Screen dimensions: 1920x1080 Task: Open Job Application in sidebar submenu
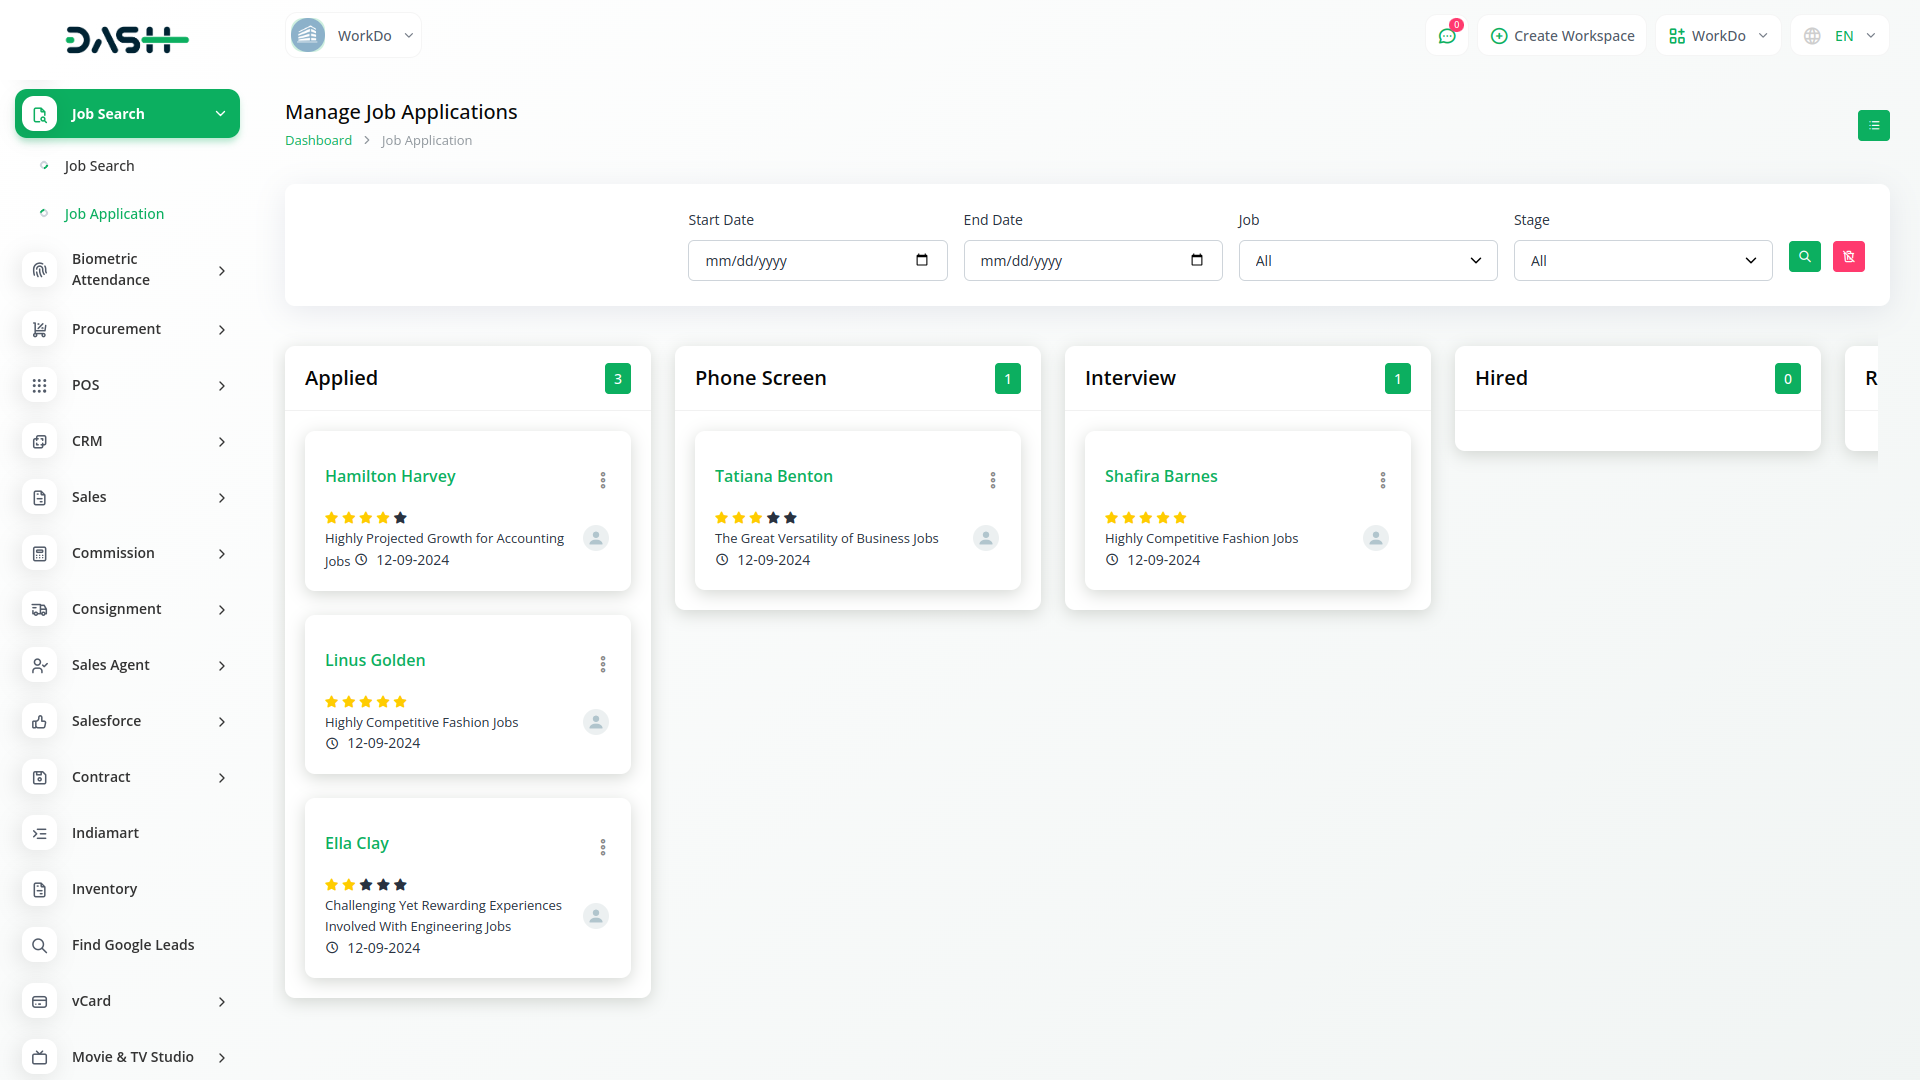114,214
